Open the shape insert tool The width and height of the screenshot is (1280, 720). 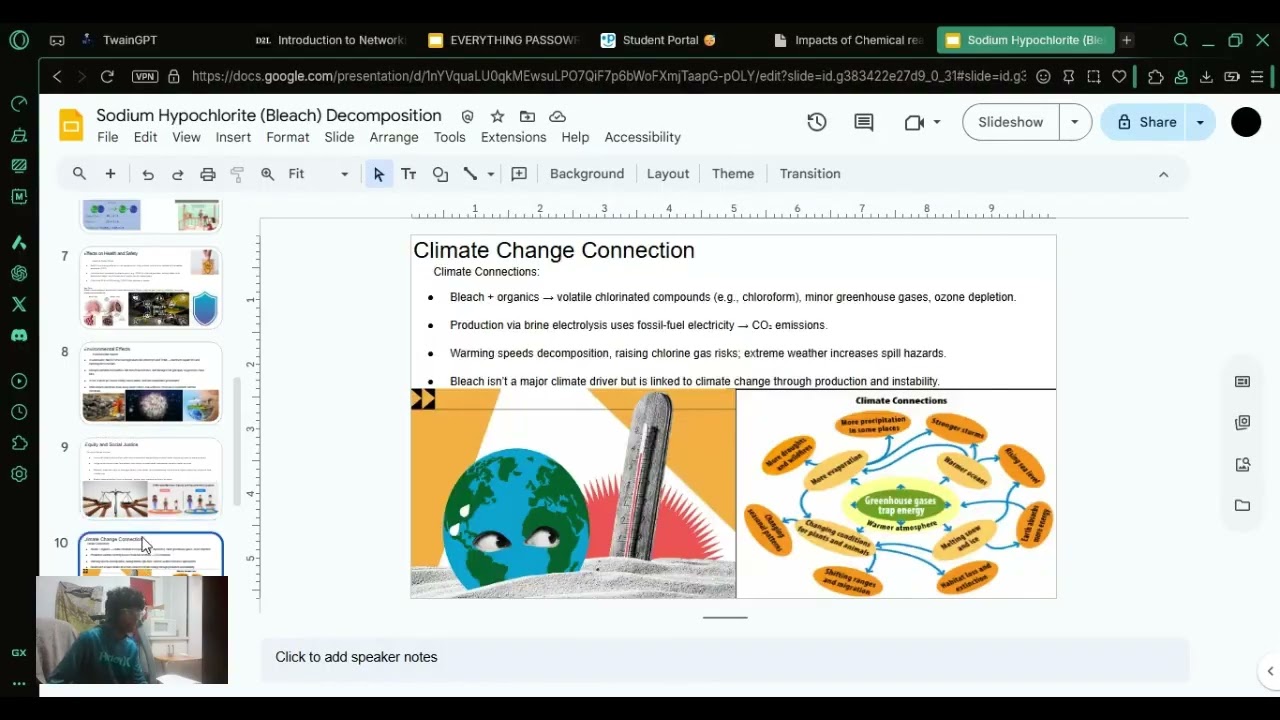440,174
